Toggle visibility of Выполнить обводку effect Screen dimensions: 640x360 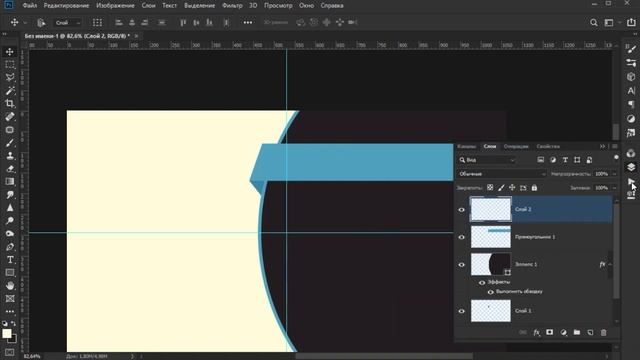pos(491,292)
